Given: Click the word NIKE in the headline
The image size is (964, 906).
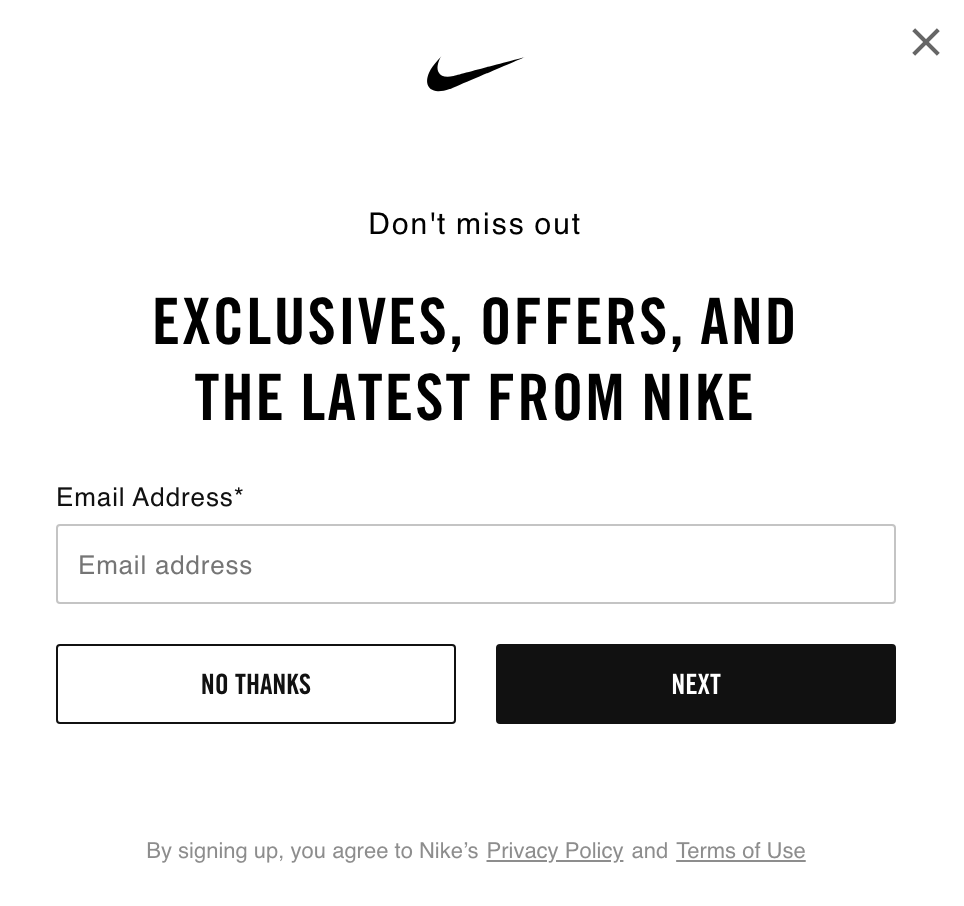Looking at the screenshot, I should coord(698,397).
